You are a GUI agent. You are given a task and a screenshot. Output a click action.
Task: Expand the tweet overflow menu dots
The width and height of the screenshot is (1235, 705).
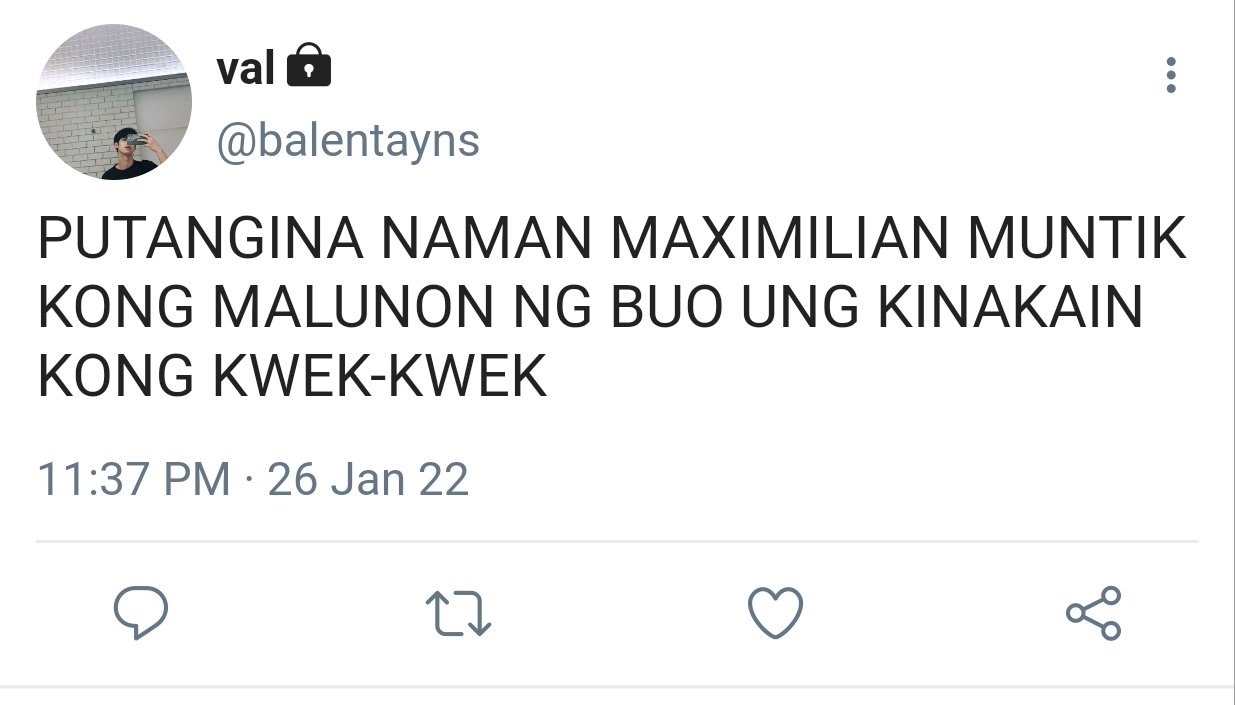point(1171,76)
